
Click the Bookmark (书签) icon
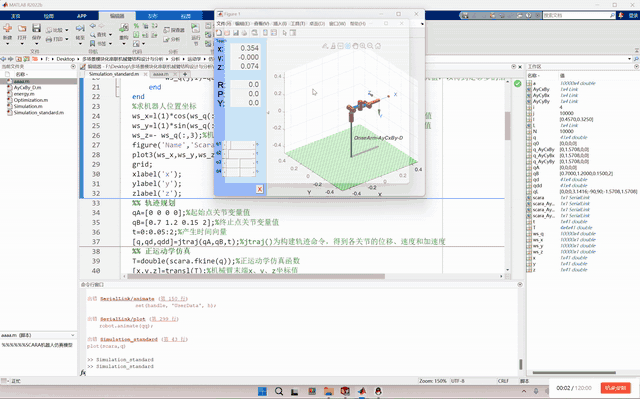(x=93, y=43)
